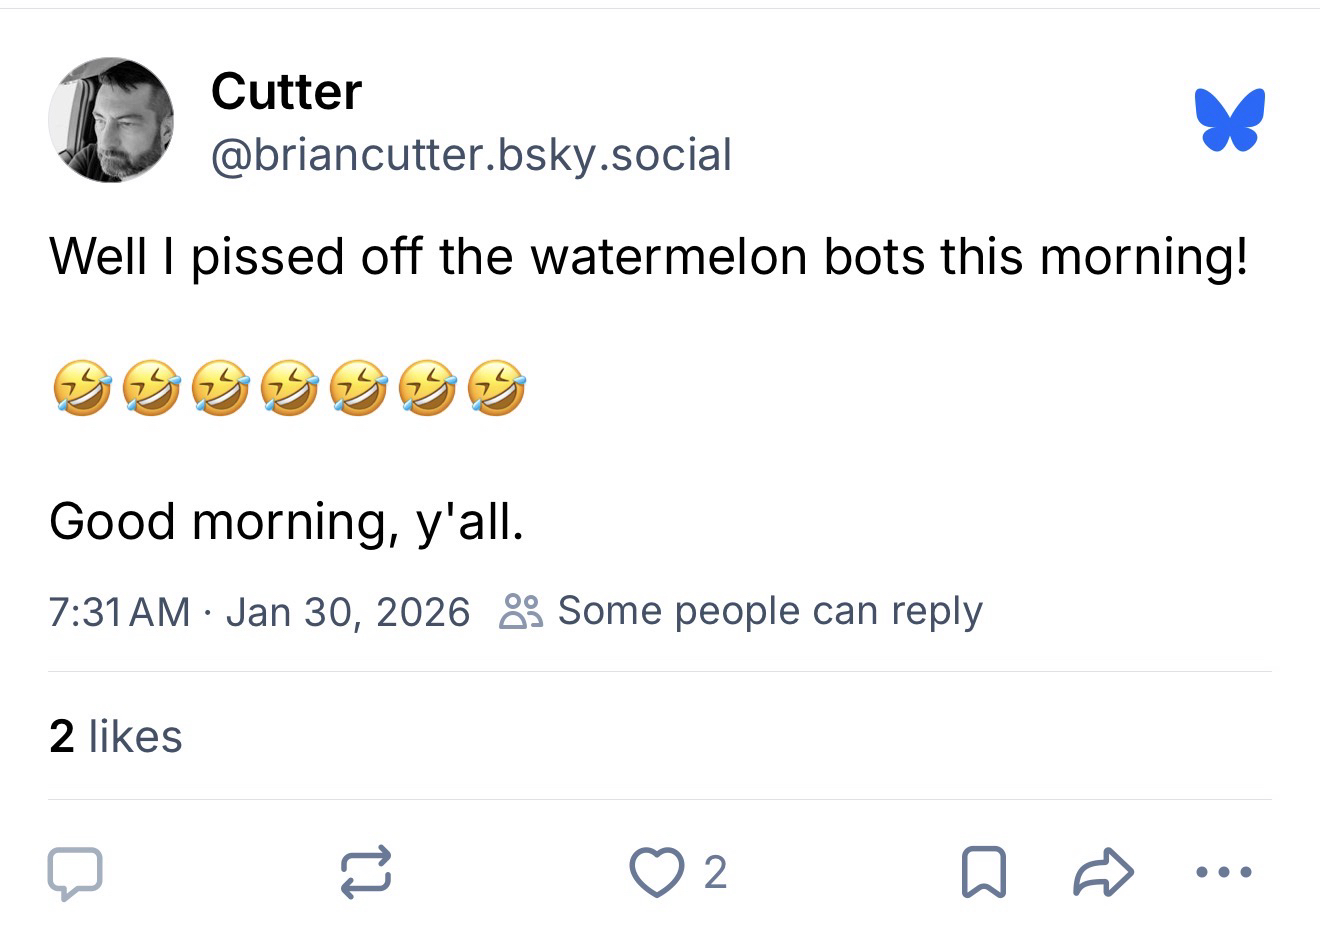Like the post with the heart icon
1320x939 pixels.
pyautogui.click(x=654, y=872)
